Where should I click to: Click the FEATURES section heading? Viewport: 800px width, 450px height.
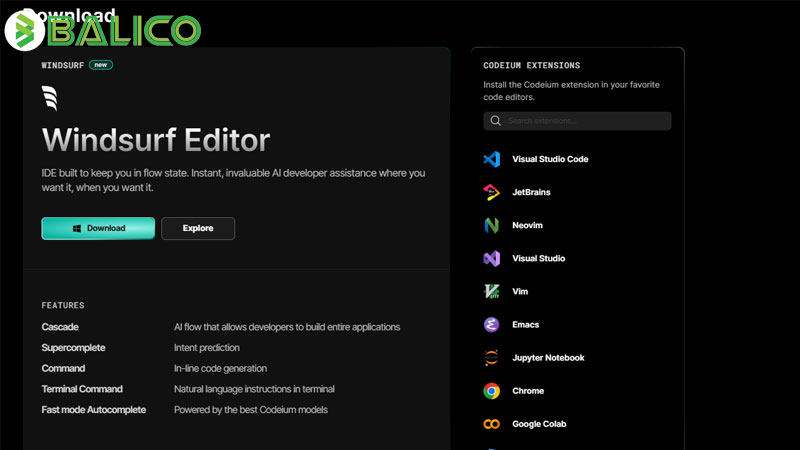click(x=63, y=305)
